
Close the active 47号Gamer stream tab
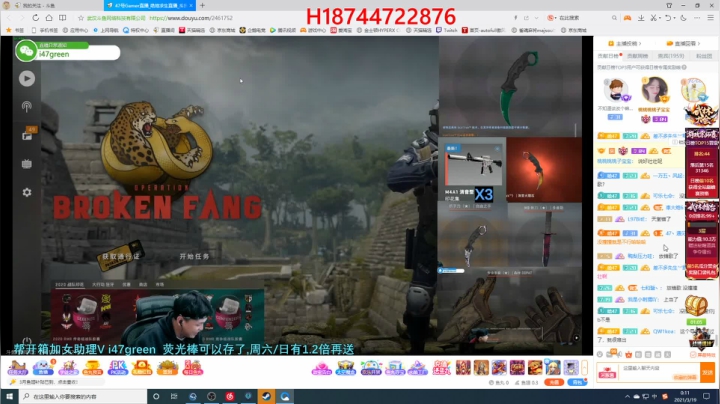point(191,6)
